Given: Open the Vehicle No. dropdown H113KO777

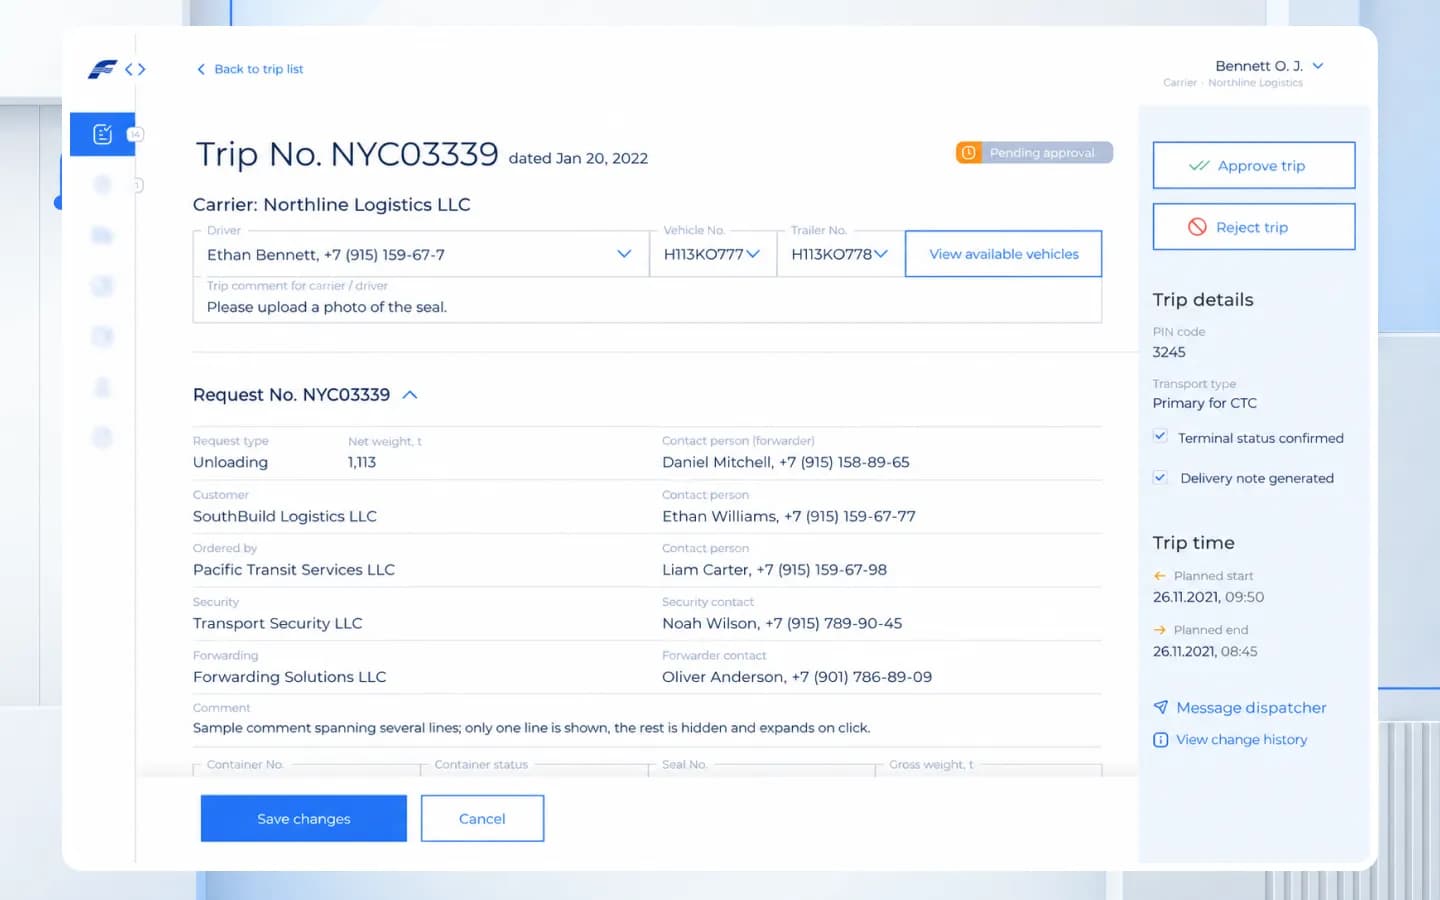Looking at the screenshot, I should pos(713,254).
